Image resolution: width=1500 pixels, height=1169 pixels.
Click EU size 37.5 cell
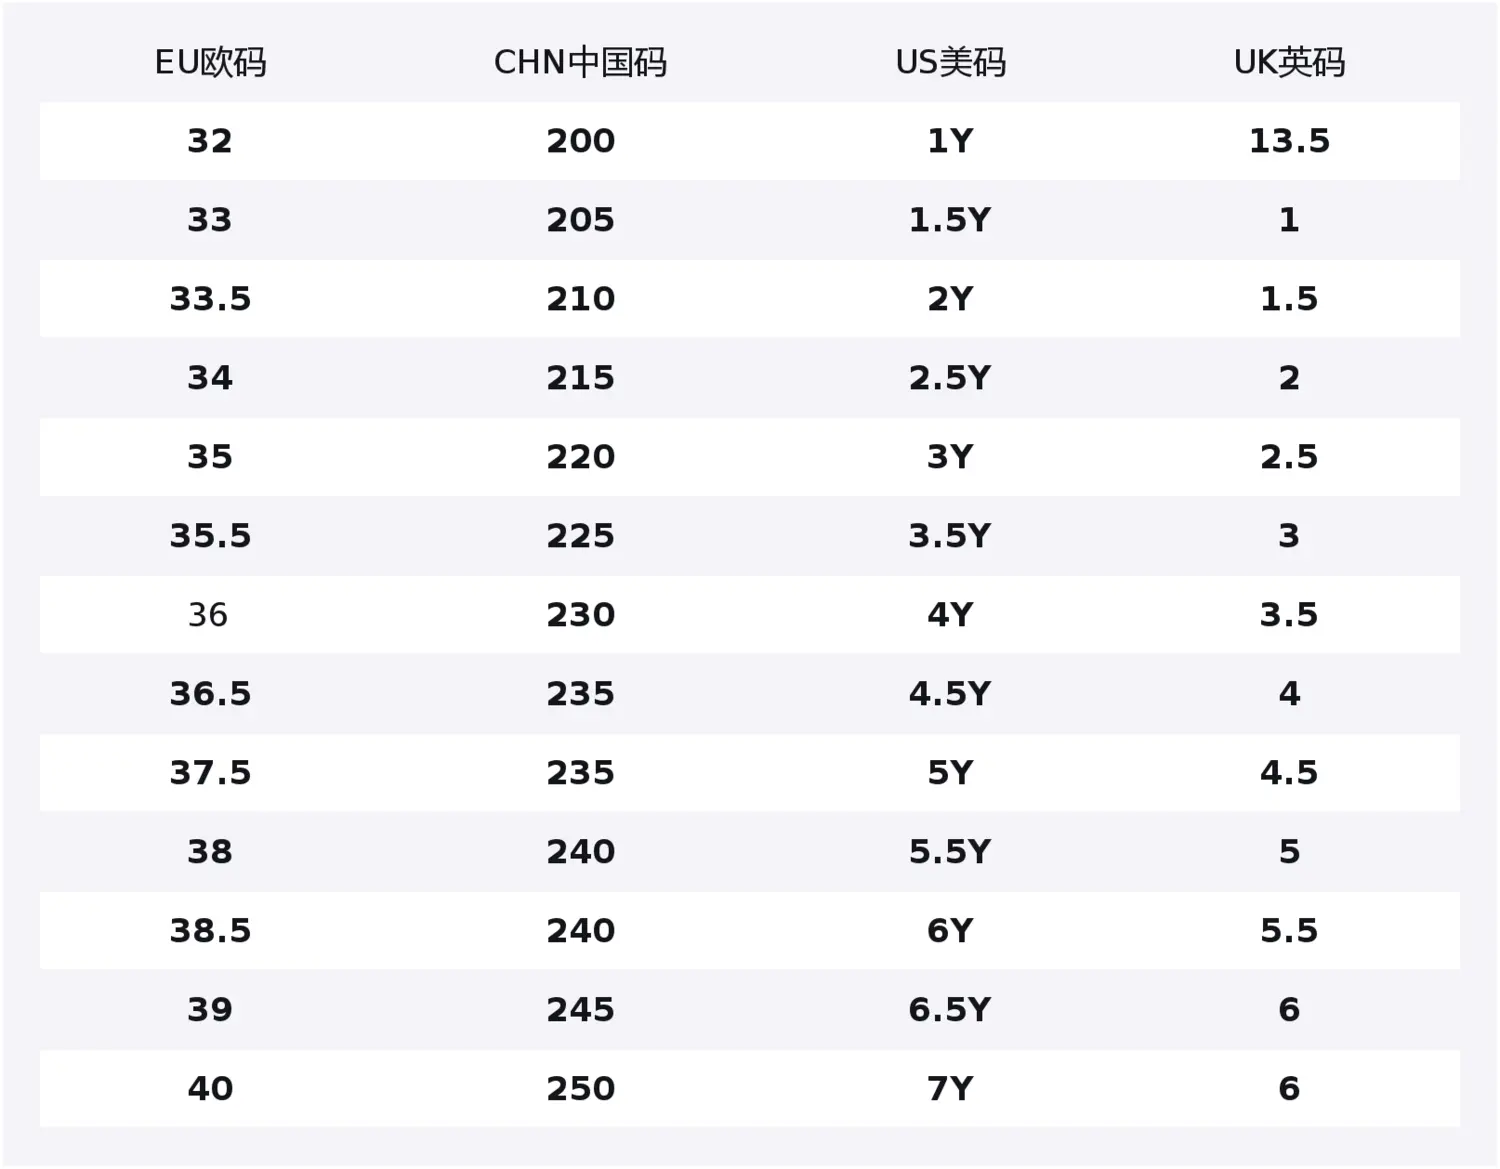210,773
